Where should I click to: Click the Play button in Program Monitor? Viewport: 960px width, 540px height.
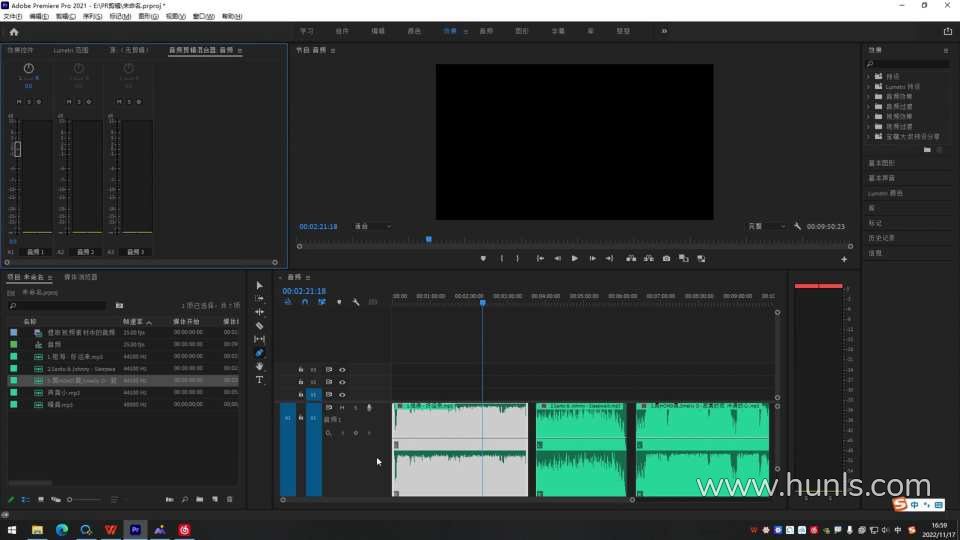[x=574, y=258]
